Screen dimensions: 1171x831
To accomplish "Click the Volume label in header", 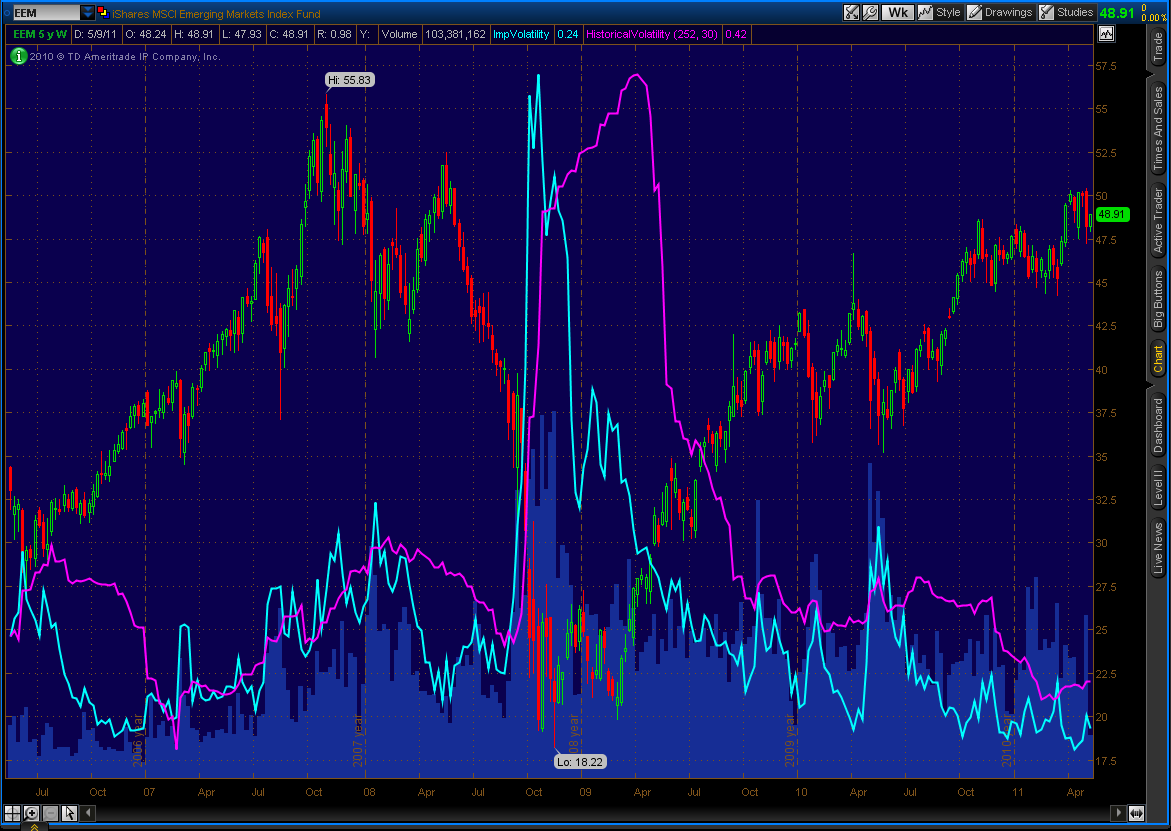I will tap(399, 34).
